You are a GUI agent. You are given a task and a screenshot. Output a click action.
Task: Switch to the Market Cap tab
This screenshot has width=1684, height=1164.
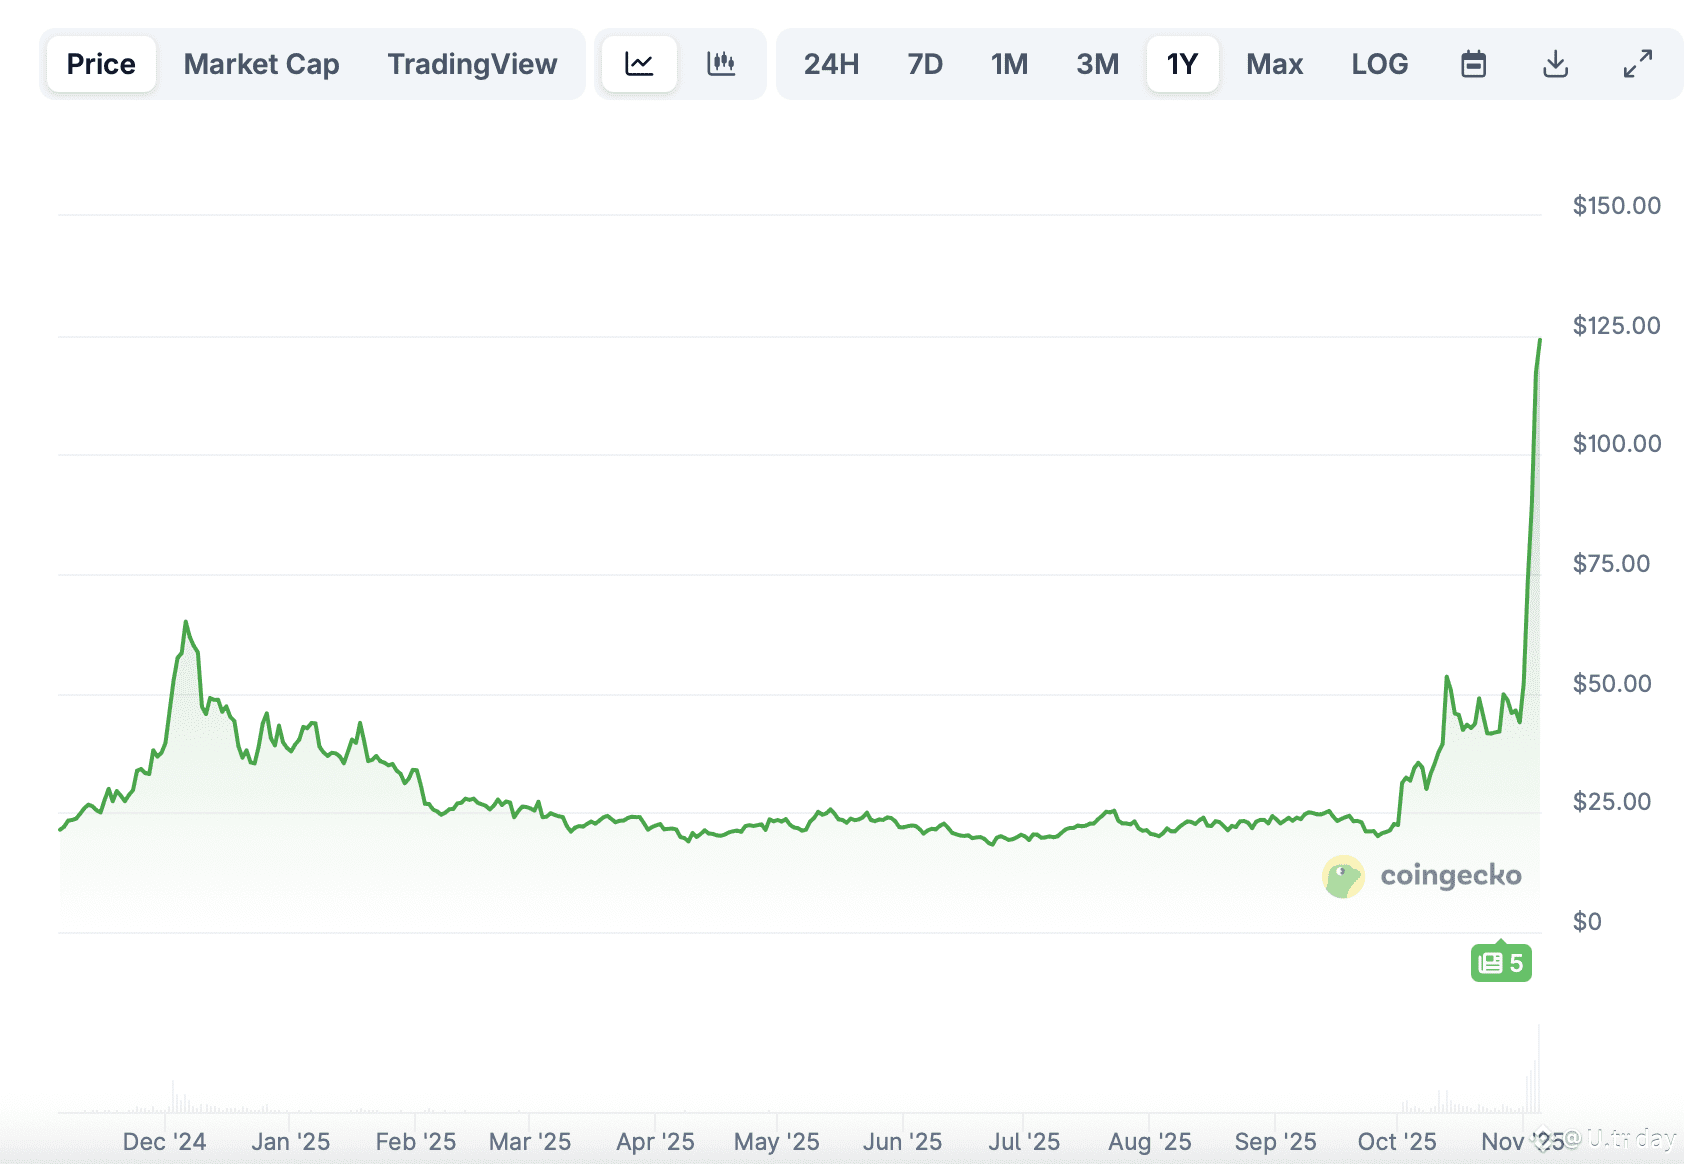[261, 63]
